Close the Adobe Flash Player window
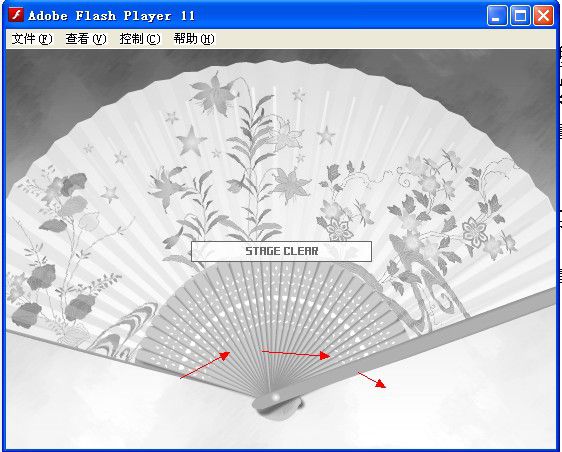 (543, 16)
